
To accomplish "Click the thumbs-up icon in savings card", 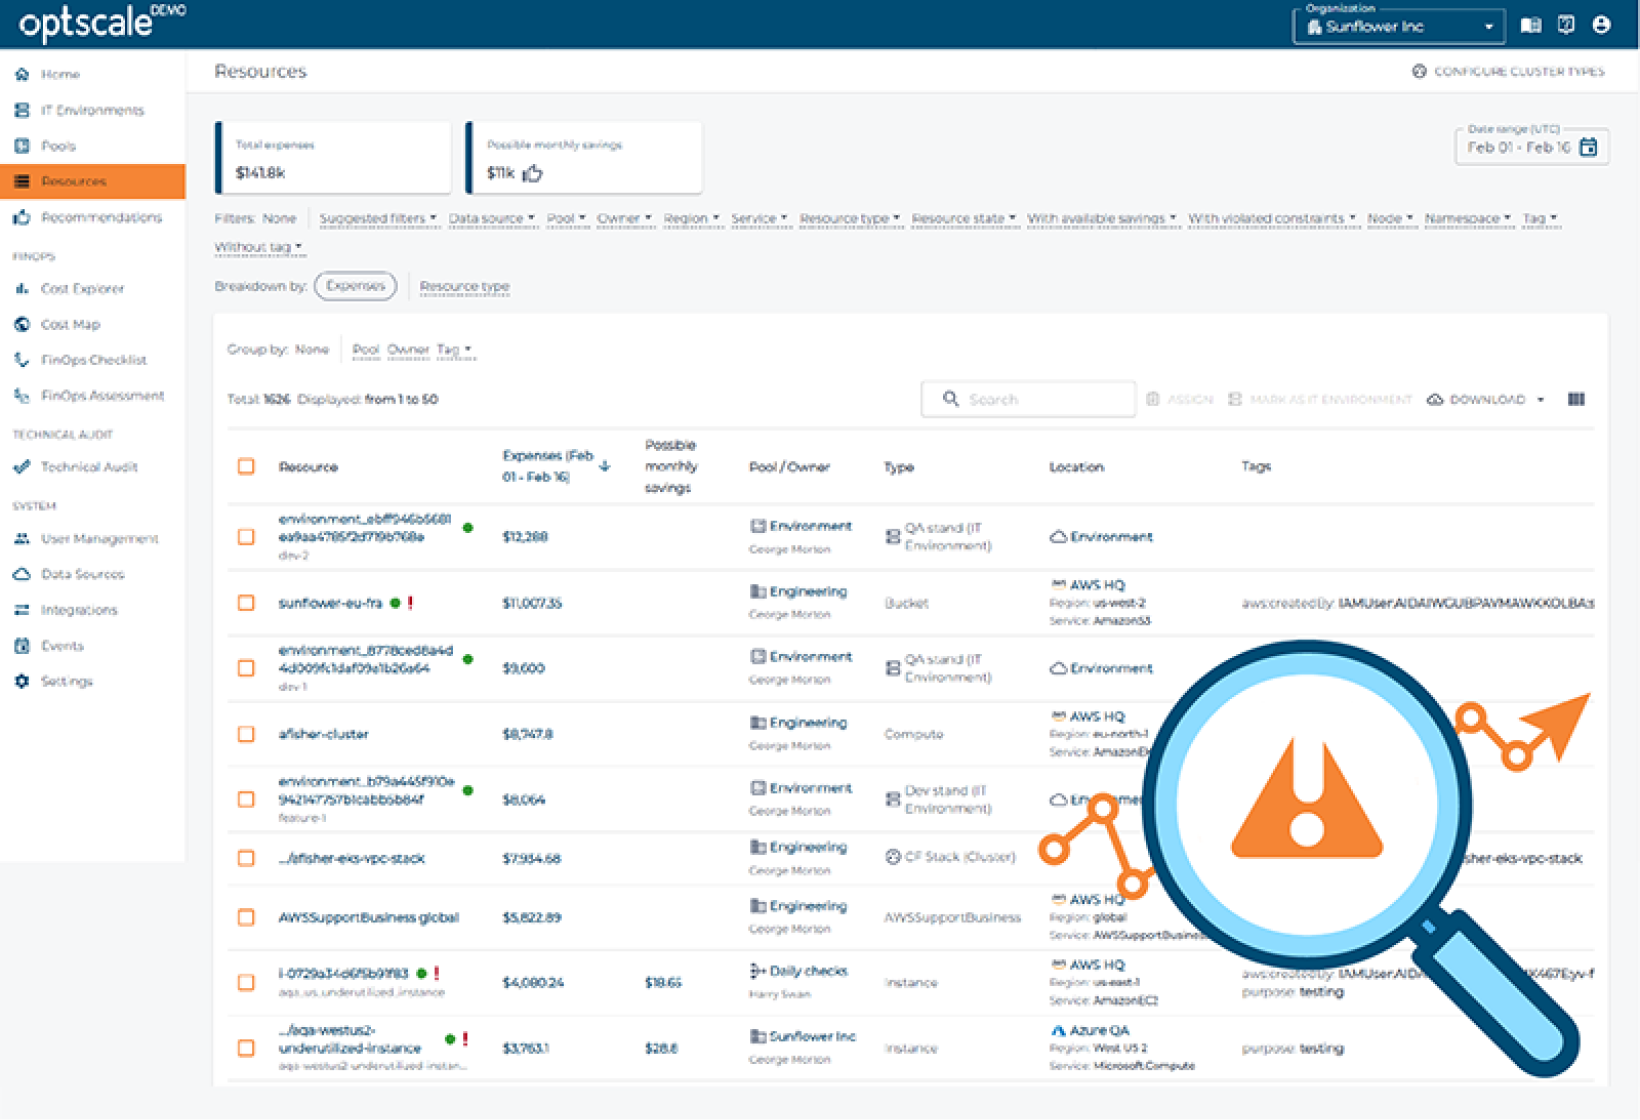I will 532,173.
